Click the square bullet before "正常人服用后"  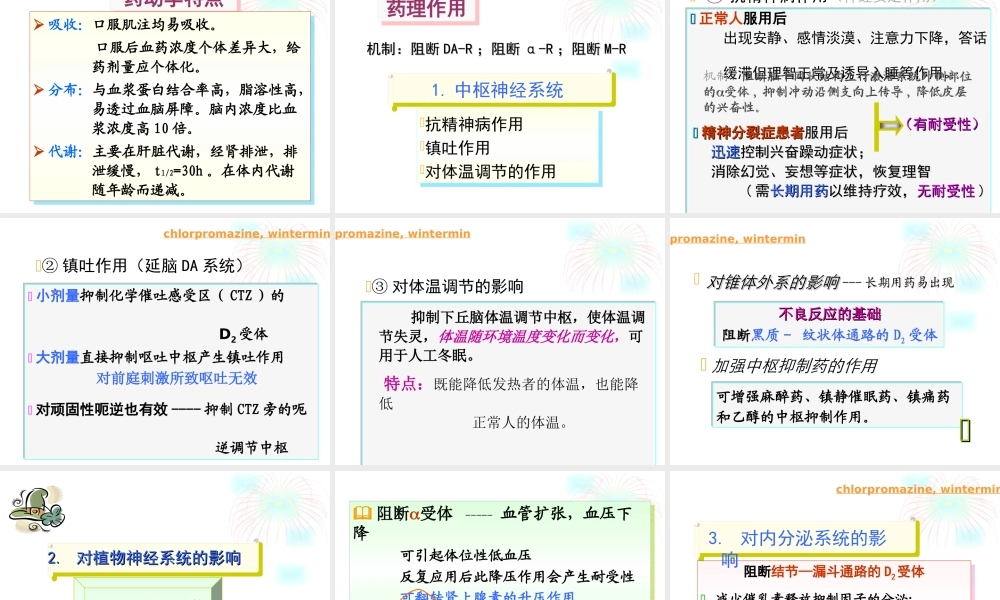click(693, 19)
